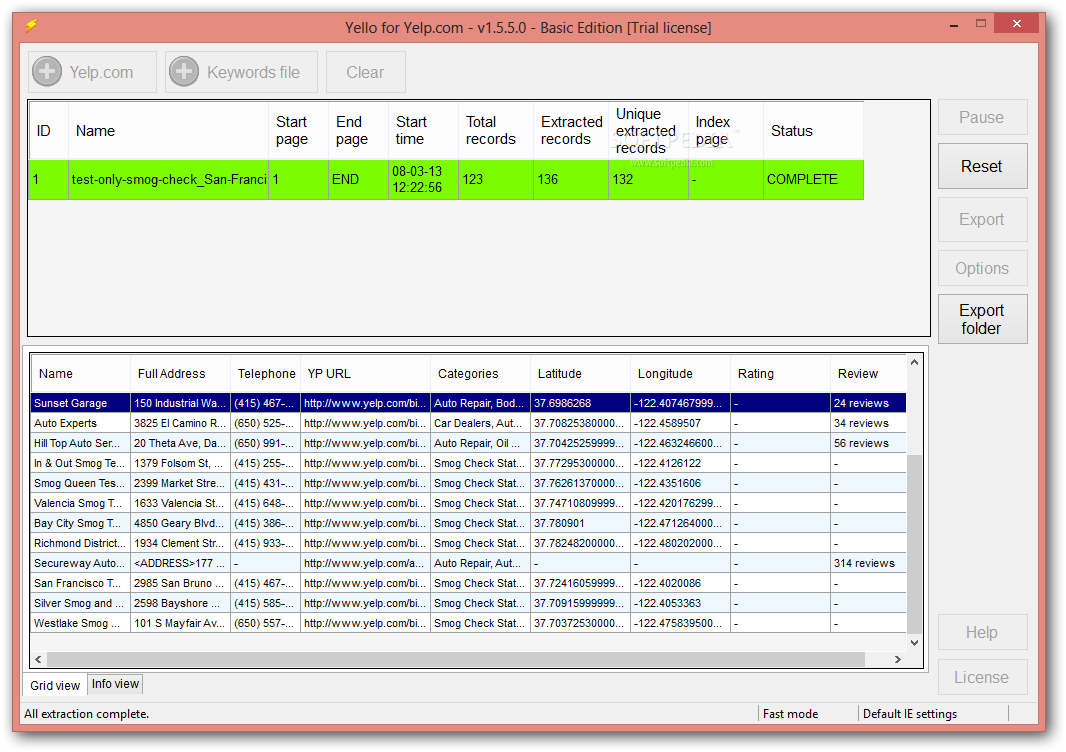Click the Reset button

[x=982, y=166]
